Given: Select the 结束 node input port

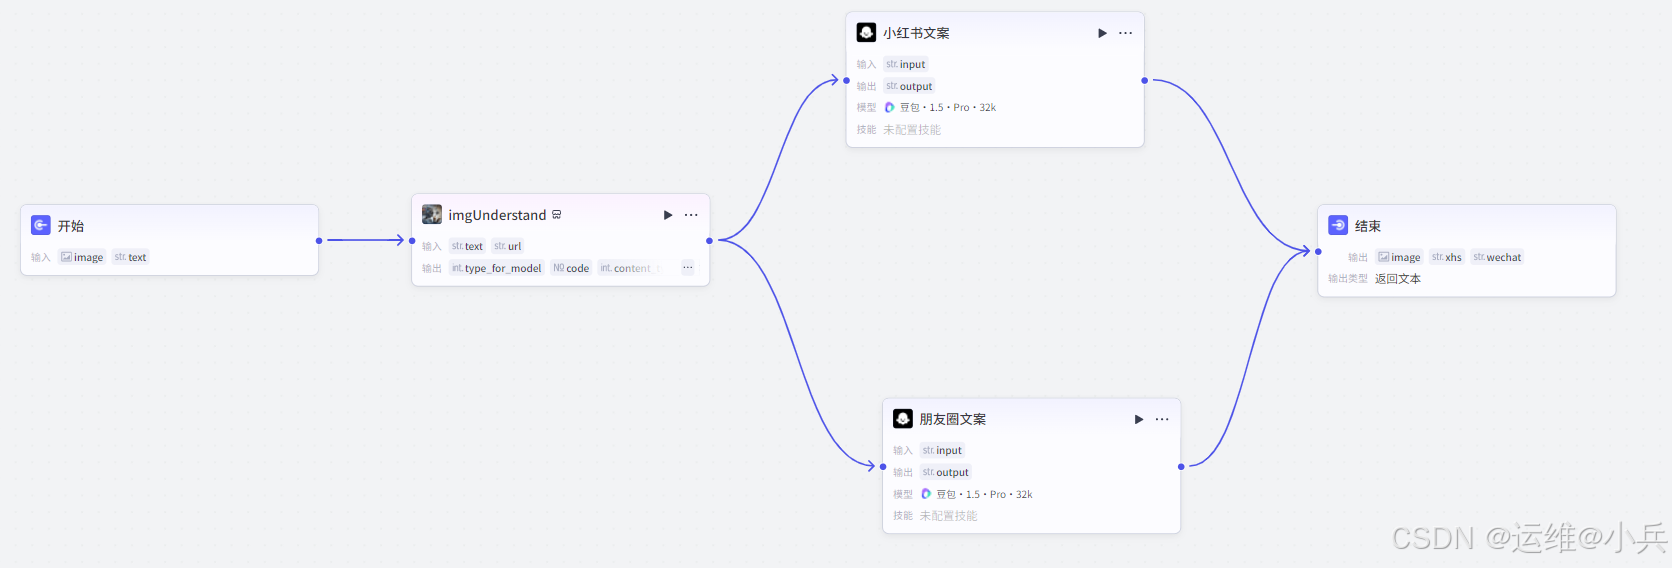Looking at the screenshot, I should (1318, 251).
